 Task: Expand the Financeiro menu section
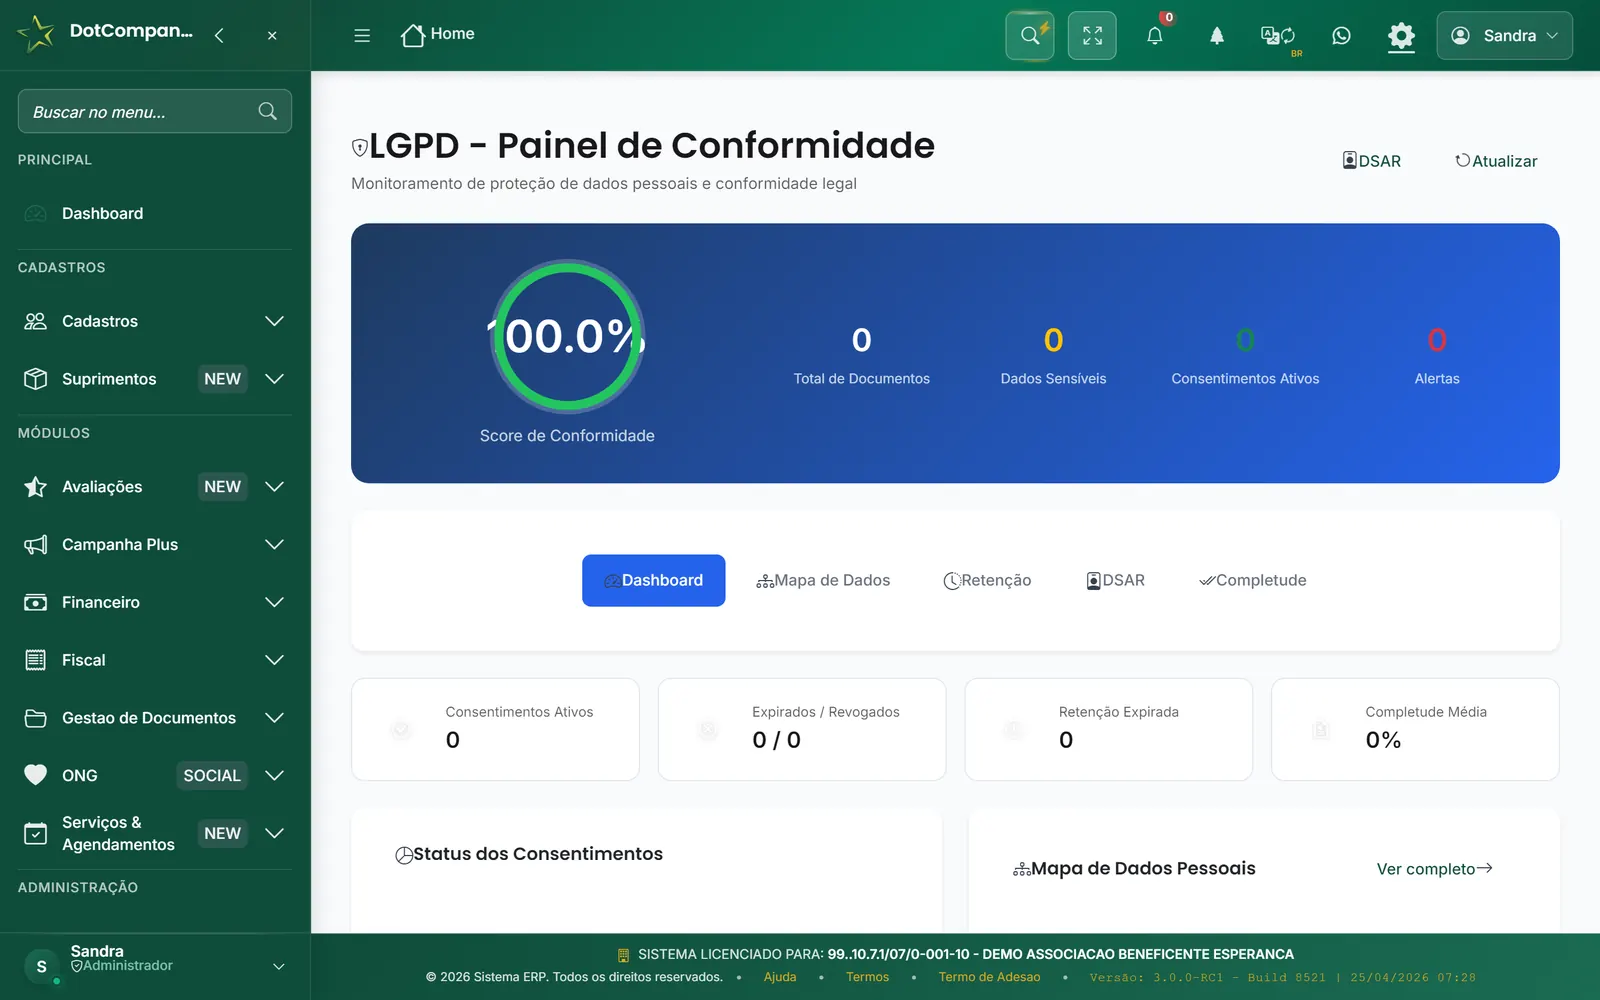(x=154, y=602)
